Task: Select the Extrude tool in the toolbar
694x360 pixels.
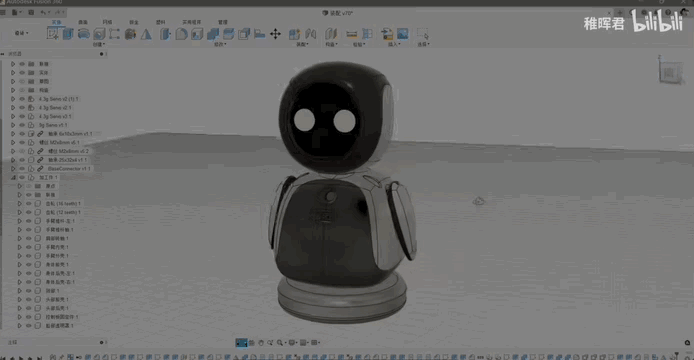Action: click(68, 34)
